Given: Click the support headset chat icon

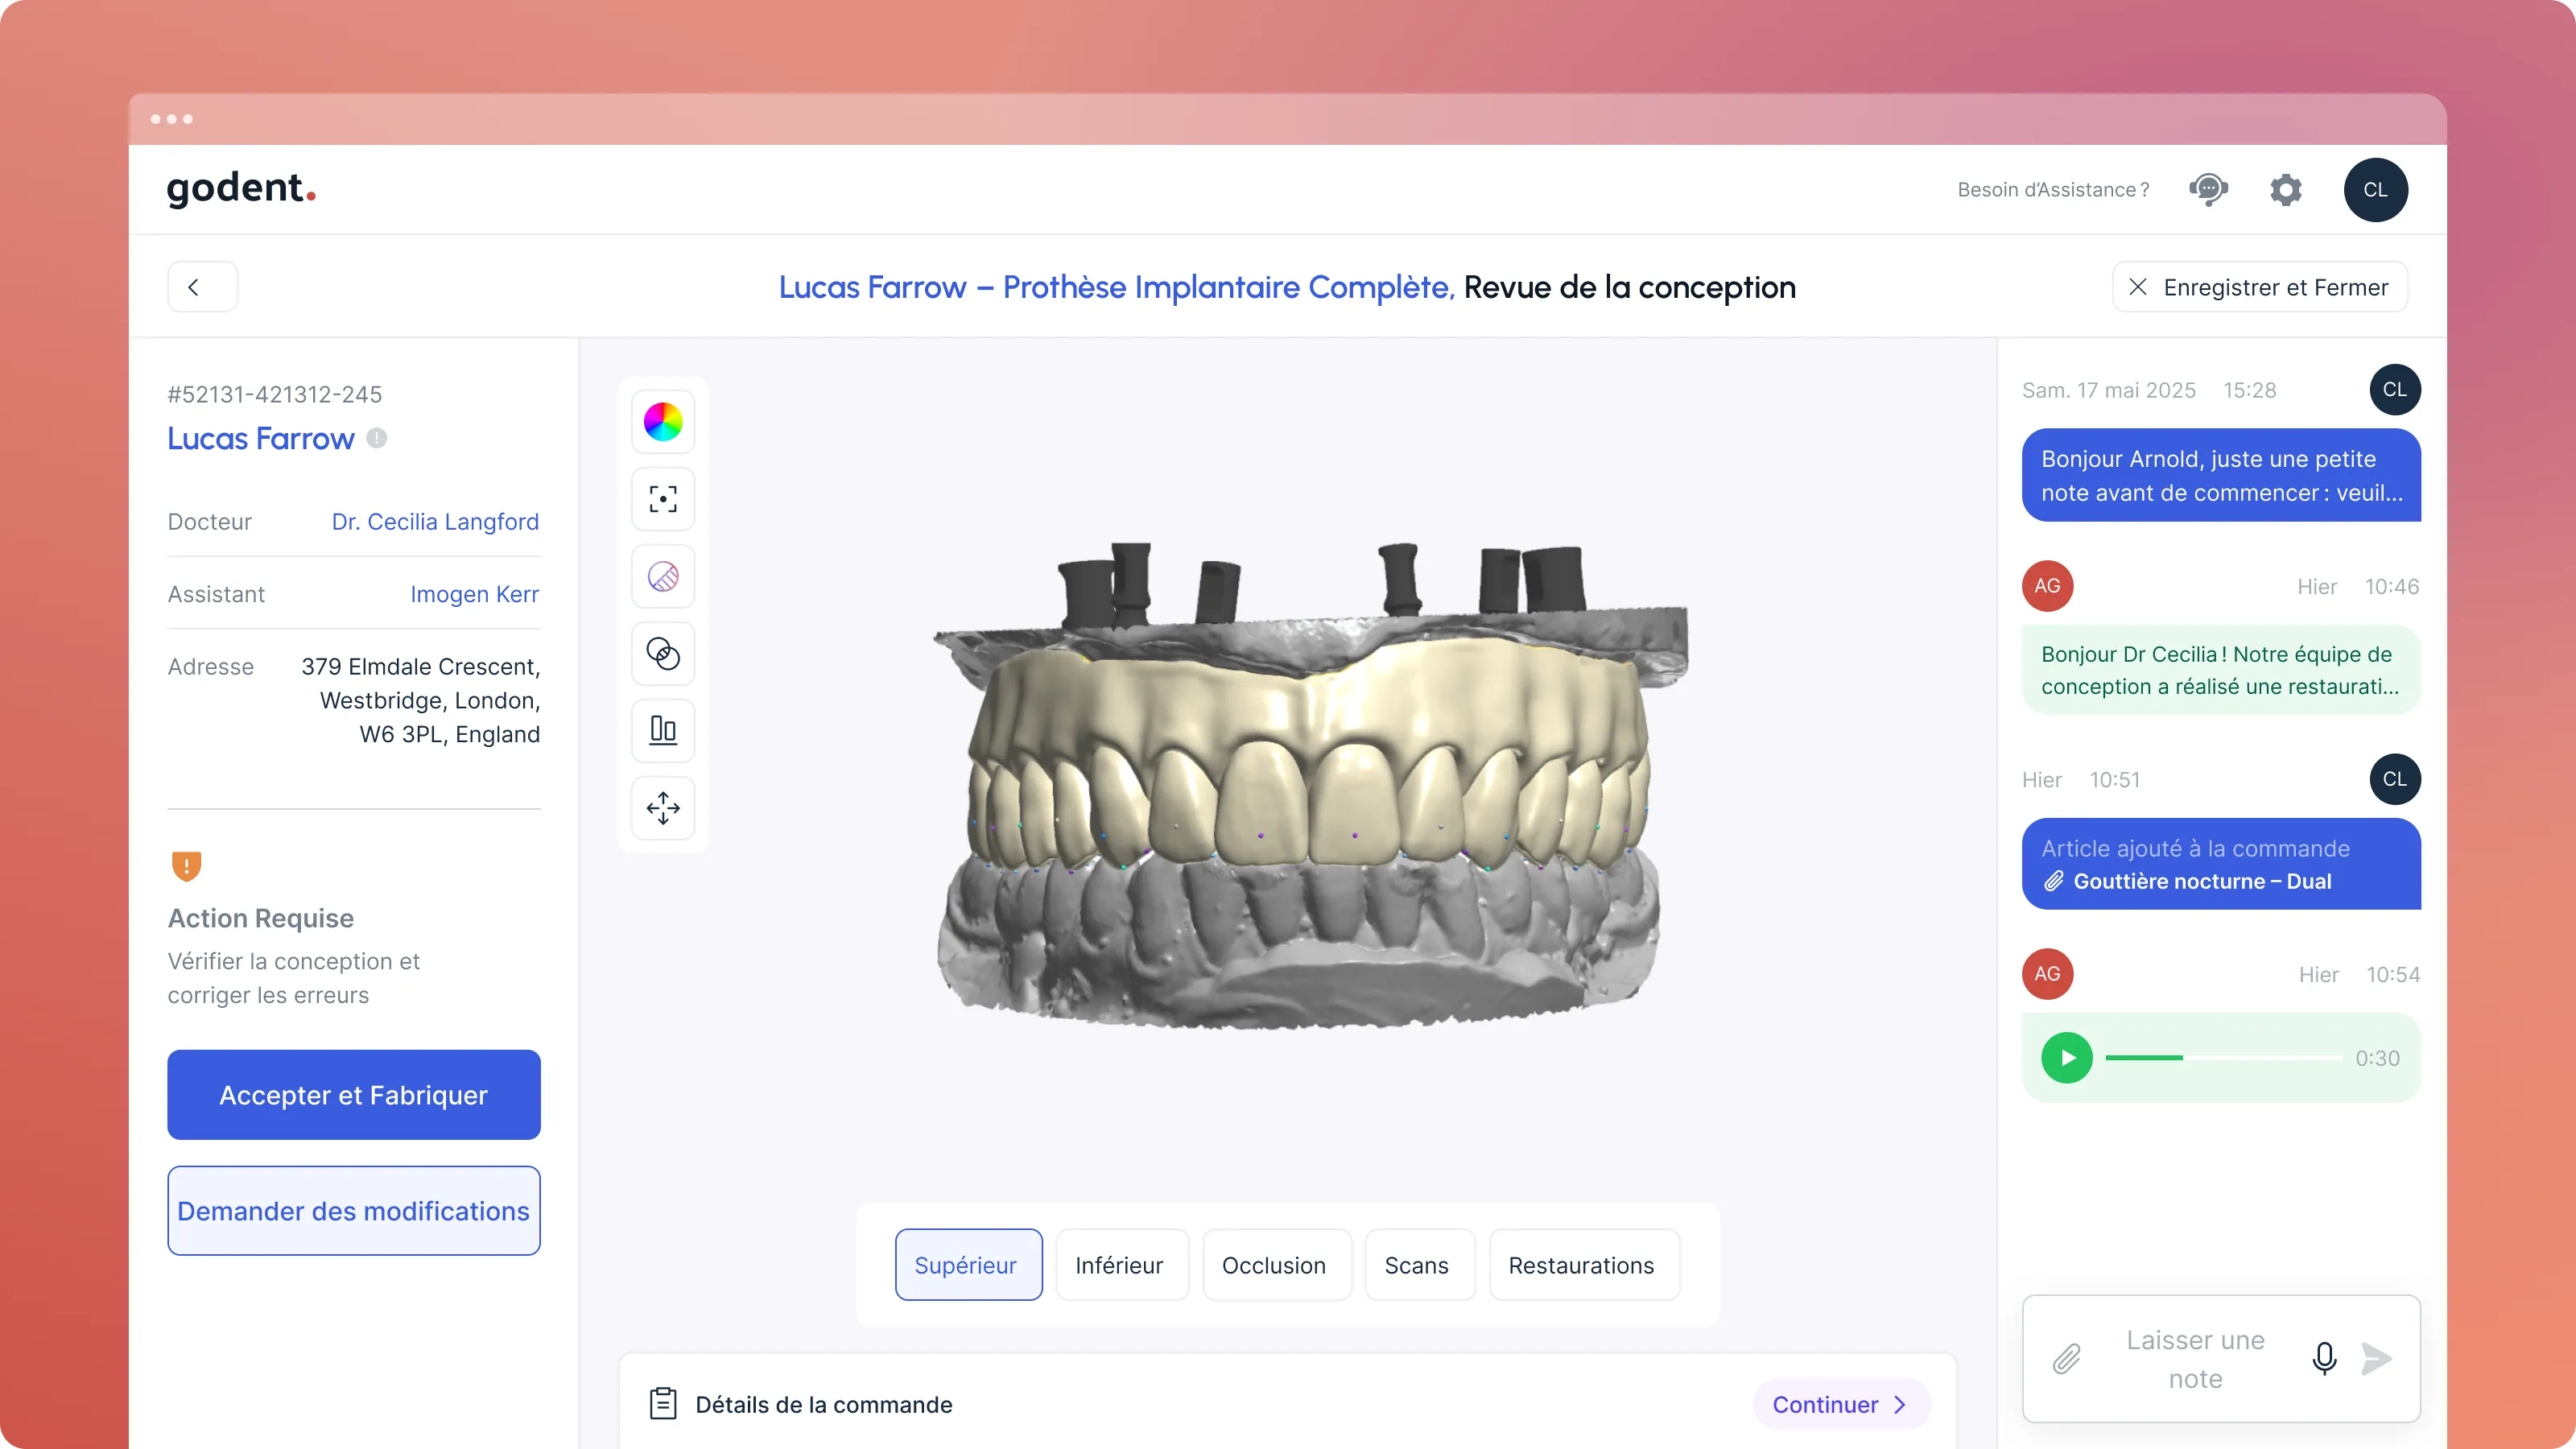Looking at the screenshot, I should [2208, 189].
